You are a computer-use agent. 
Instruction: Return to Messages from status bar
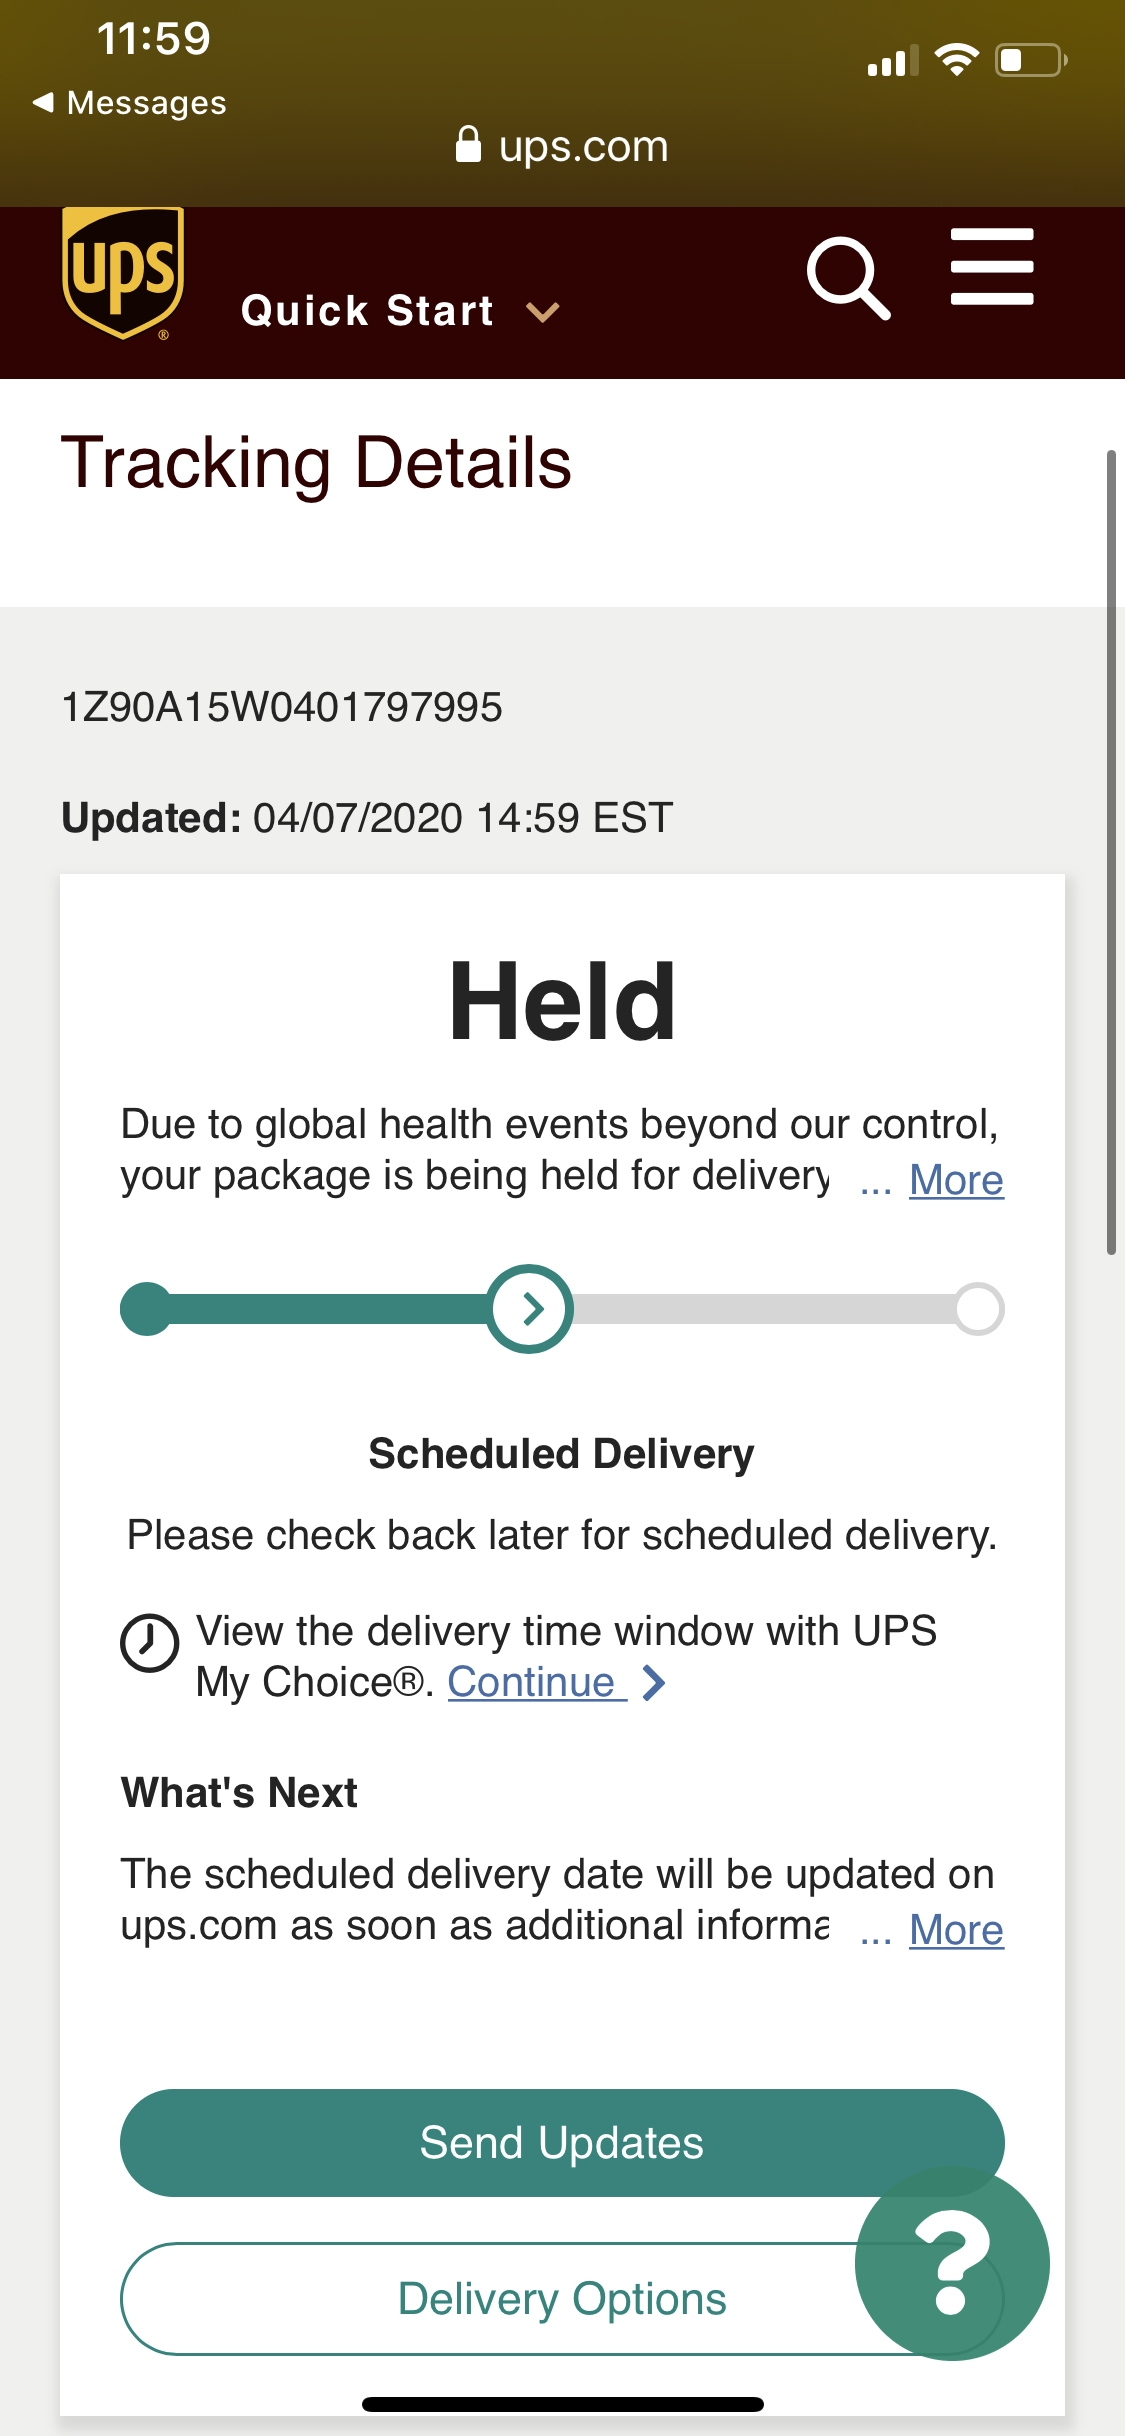click(130, 101)
